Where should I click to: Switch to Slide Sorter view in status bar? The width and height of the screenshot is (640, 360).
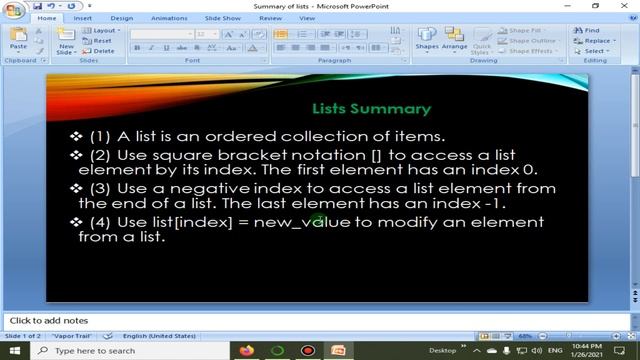496,336
